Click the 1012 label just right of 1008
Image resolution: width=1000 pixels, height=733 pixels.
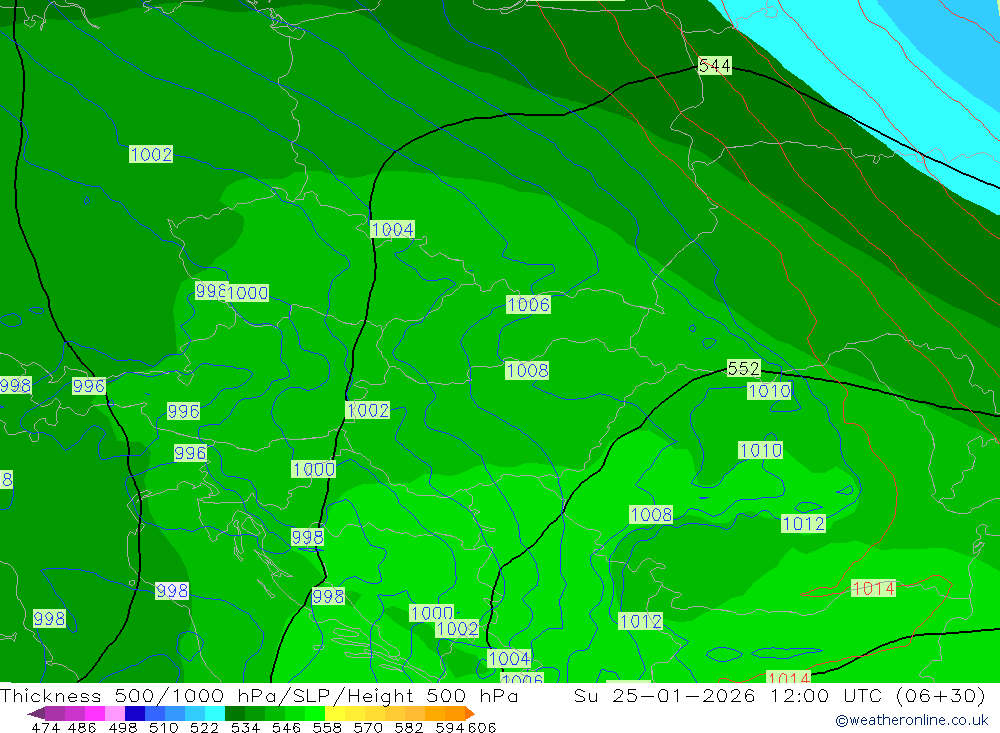804,524
